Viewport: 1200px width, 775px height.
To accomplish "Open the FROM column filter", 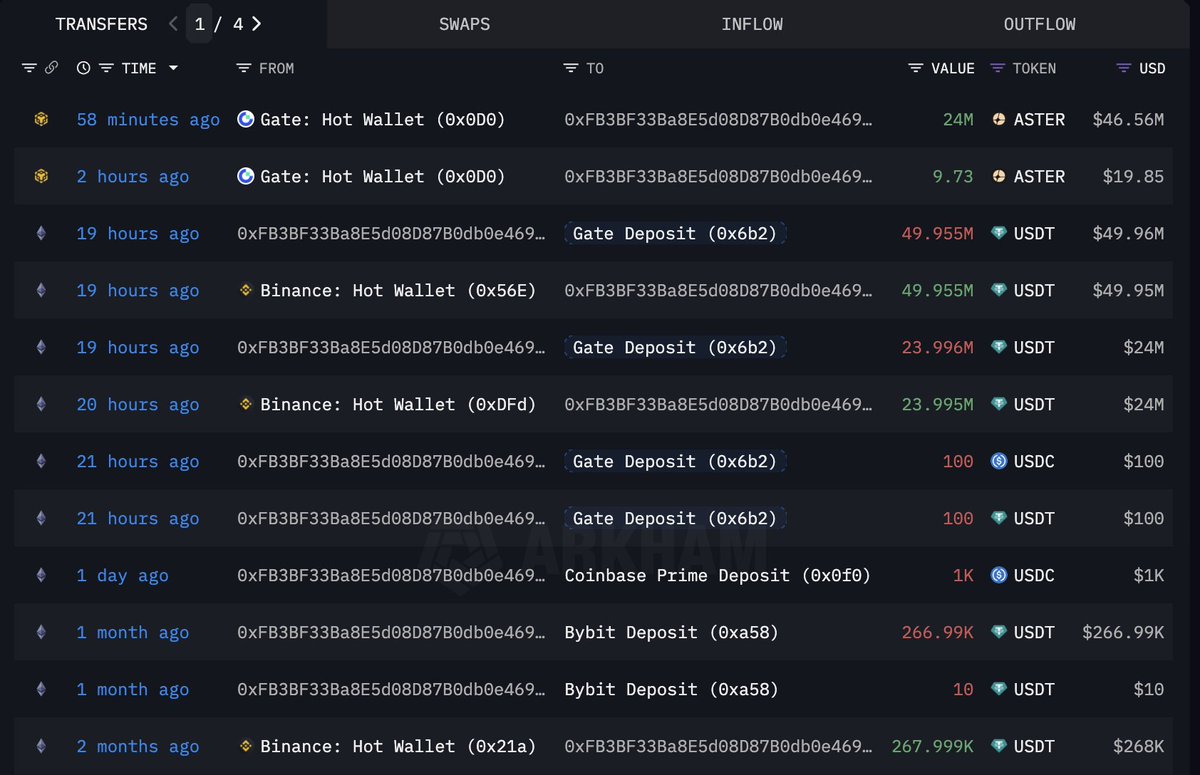I will point(243,68).
